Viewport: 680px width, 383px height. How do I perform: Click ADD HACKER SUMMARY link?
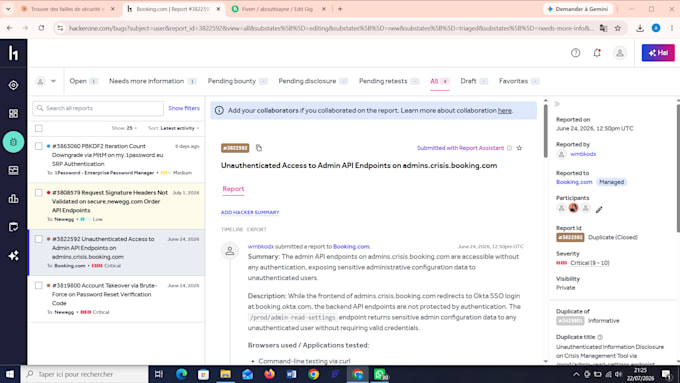coord(250,212)
